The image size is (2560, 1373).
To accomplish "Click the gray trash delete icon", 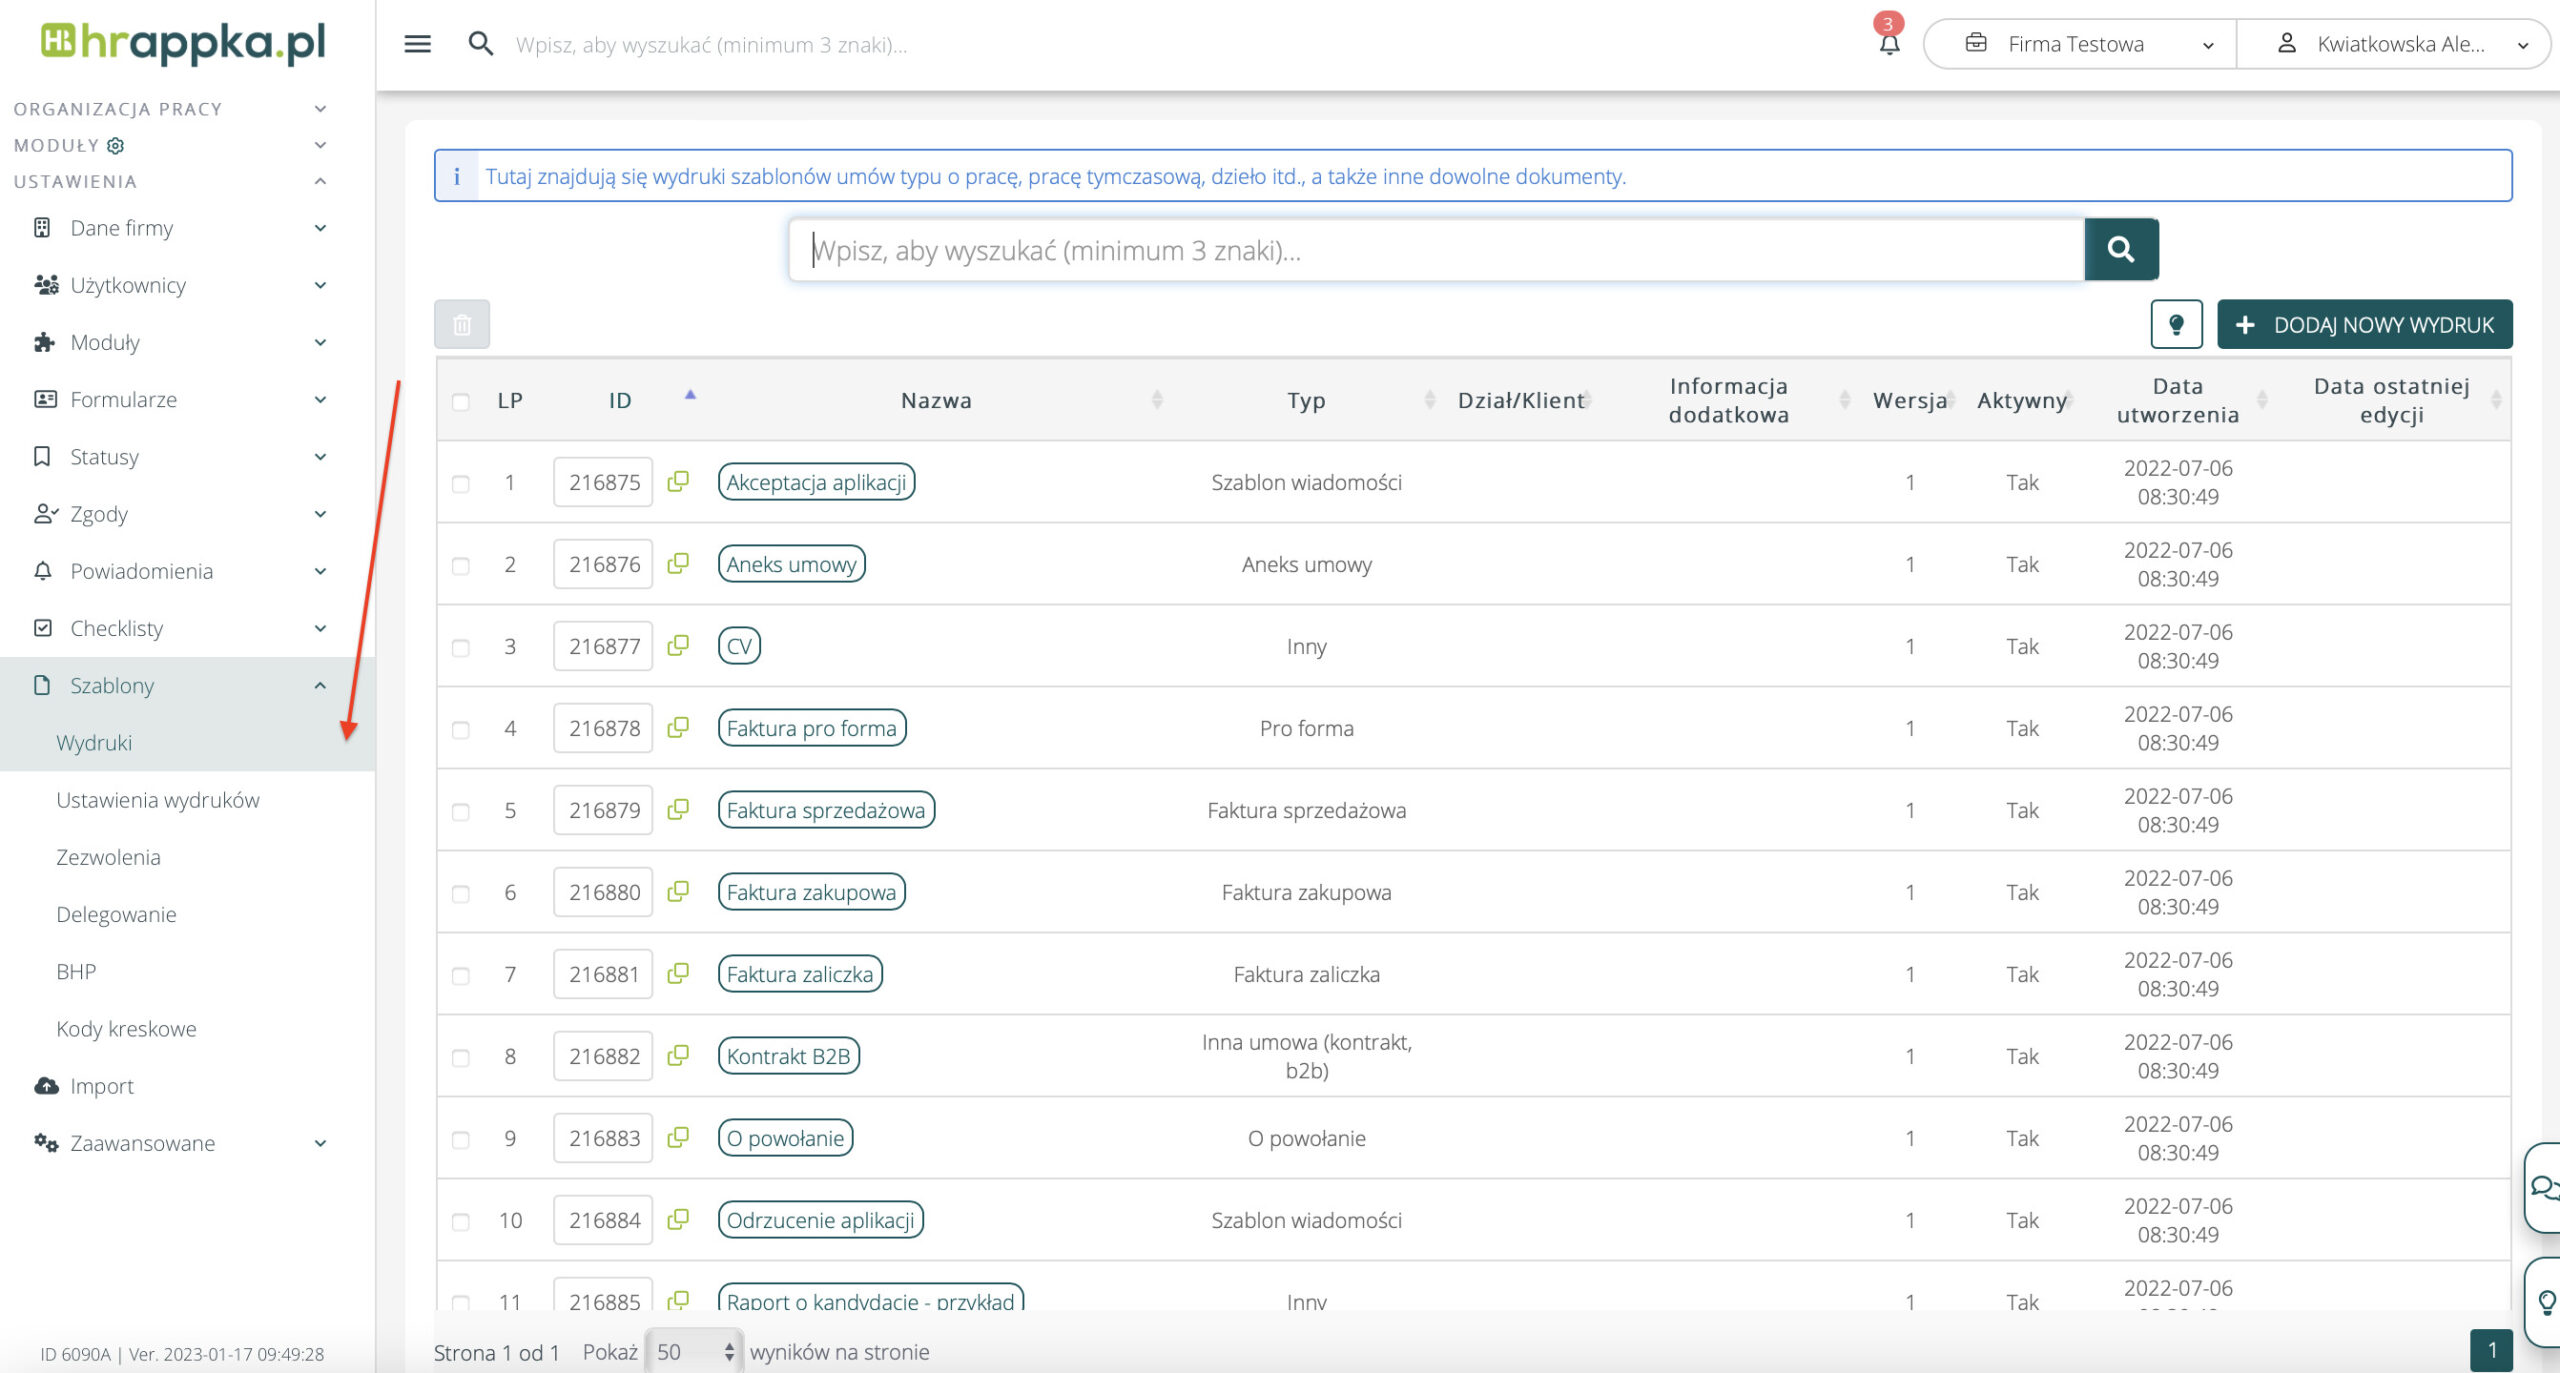I will [462, 324].
